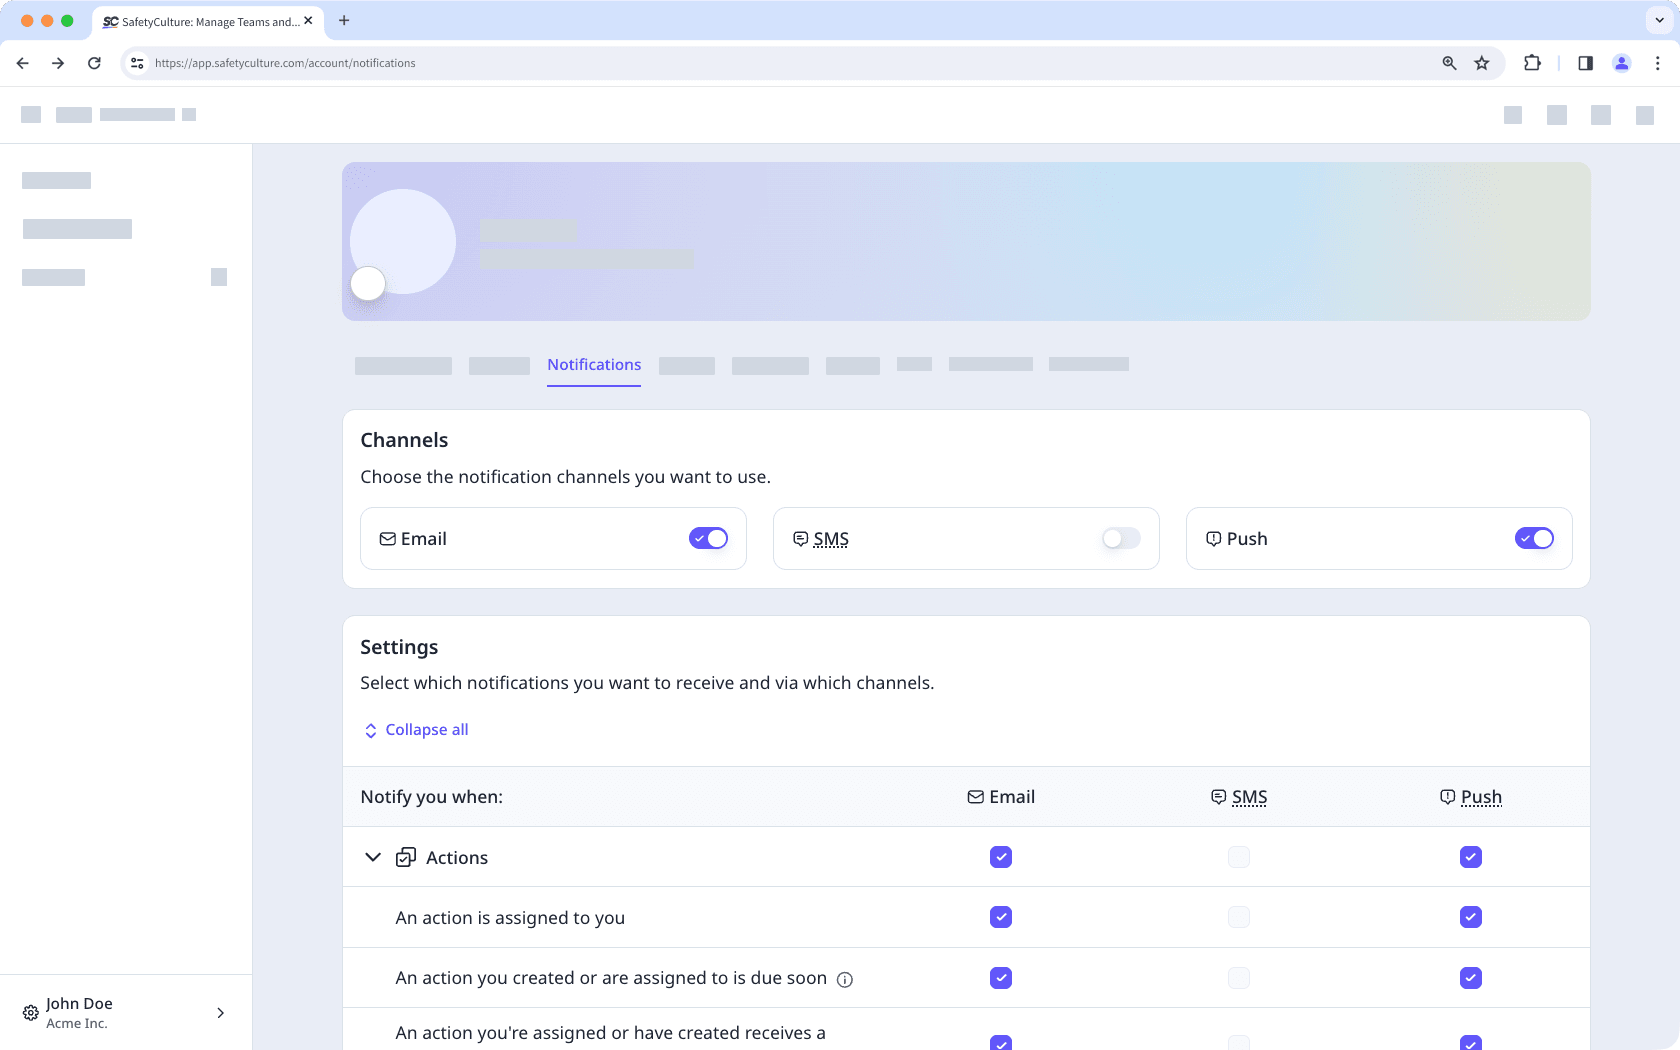Viewport: 1680px width, 1050px height.
Task: Collapse the Actions notification section
Action: pos(372,857)
